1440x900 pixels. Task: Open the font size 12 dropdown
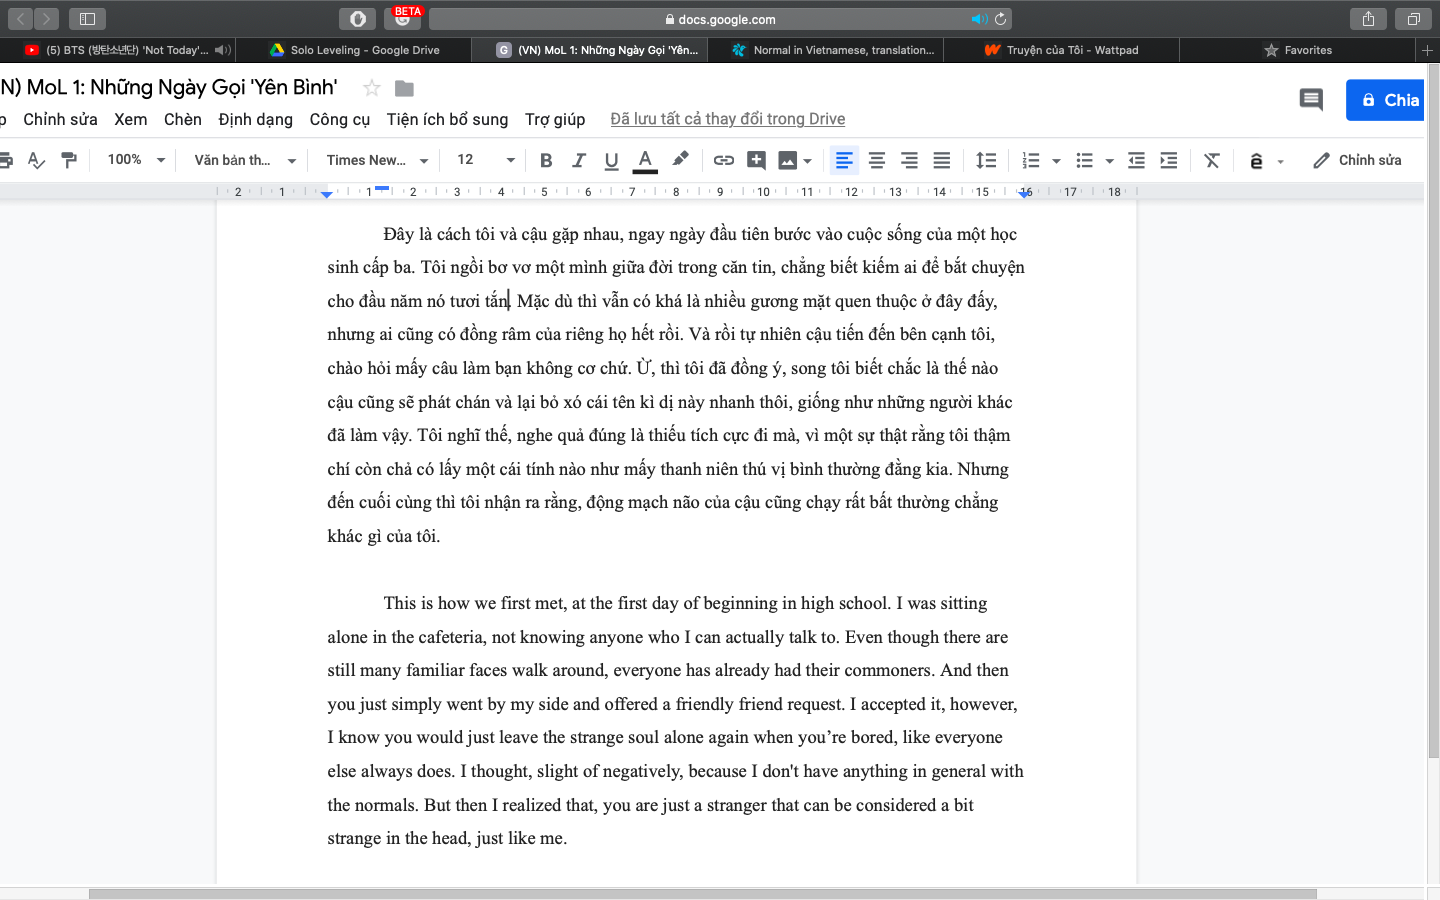coord(486,160)
